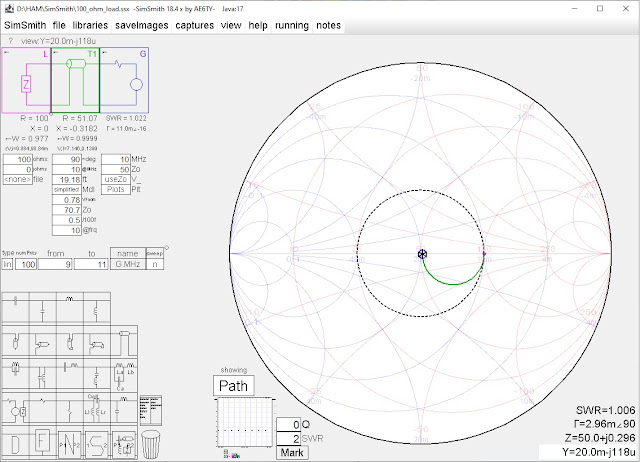Viewport: 640px width, 462px height.
Task: Click the center marker on the Smith chart
Action: pyautogui.click(x=422, y=254)
